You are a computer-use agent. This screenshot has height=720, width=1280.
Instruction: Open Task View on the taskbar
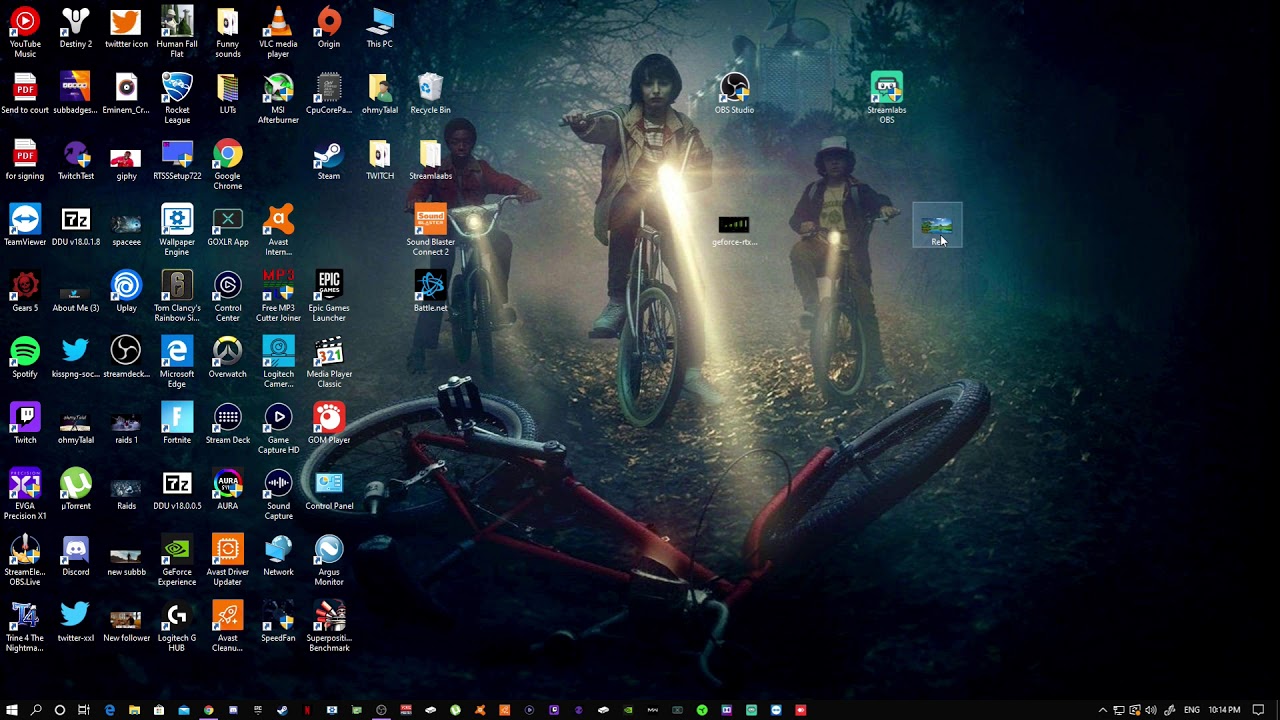84,710
